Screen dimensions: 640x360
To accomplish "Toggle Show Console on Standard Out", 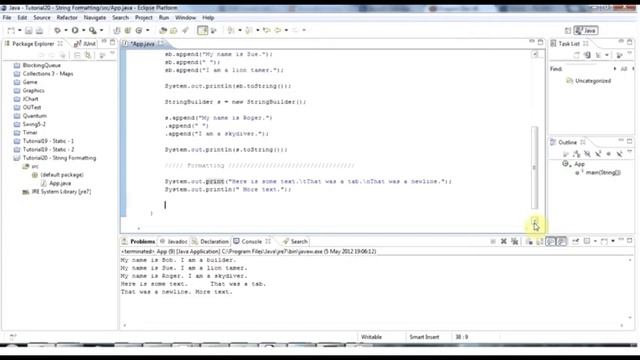I will coord(551,241).
